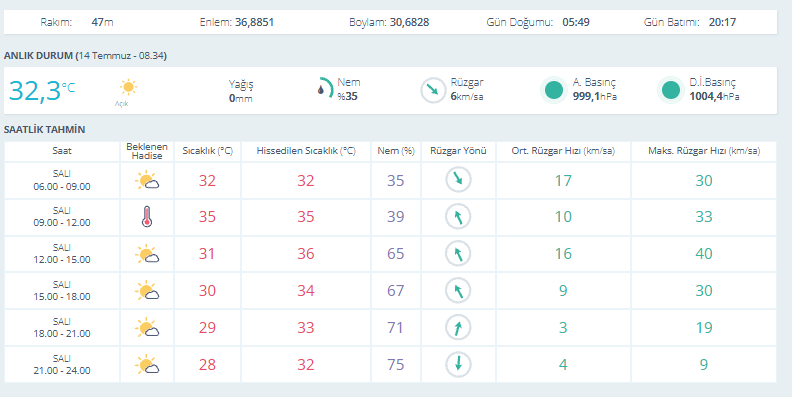
Task: Click the Sıcaklık (°C) column header
Action: [208, 151]
